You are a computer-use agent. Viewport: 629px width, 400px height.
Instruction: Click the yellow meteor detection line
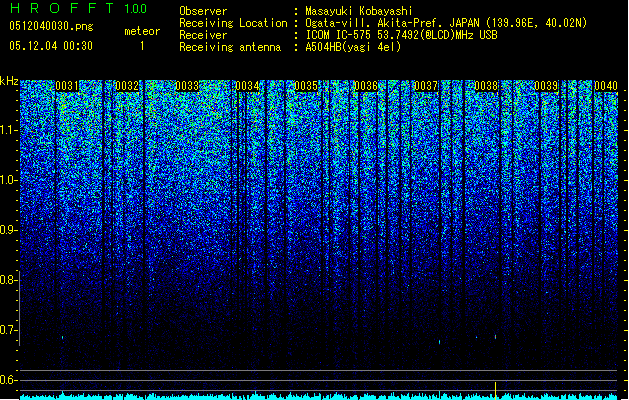(x=495, y=391)
